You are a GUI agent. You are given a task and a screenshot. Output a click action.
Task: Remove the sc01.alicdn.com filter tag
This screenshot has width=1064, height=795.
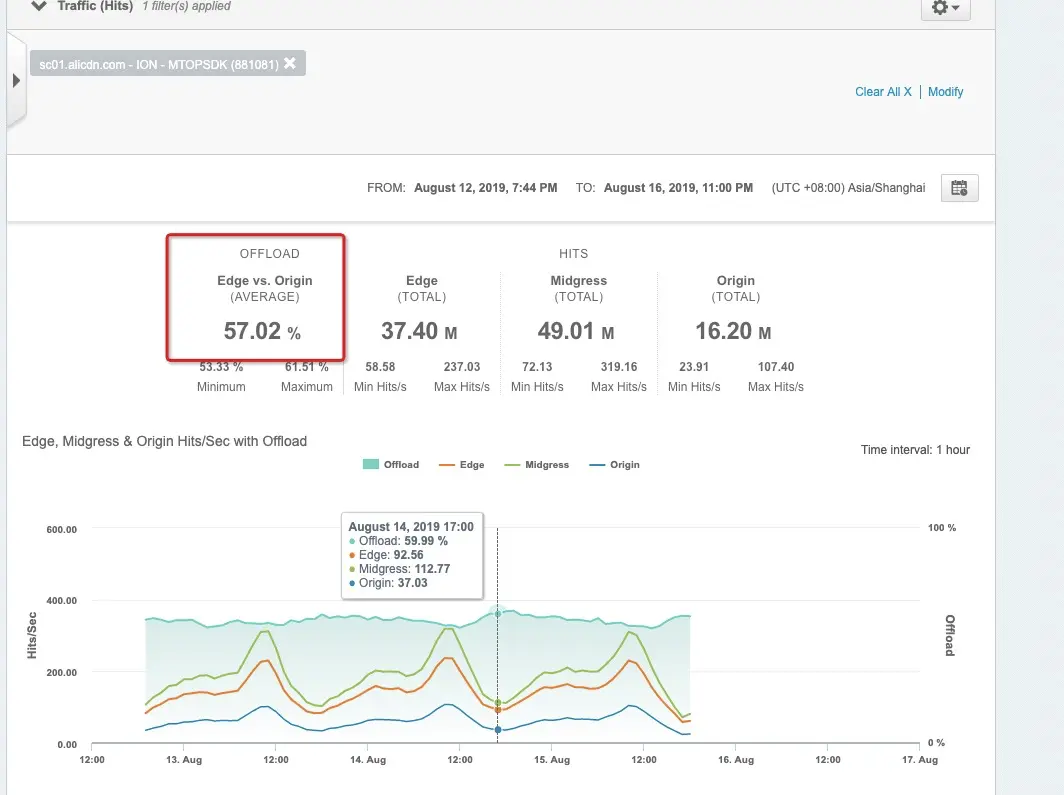[x=290, y=63]
